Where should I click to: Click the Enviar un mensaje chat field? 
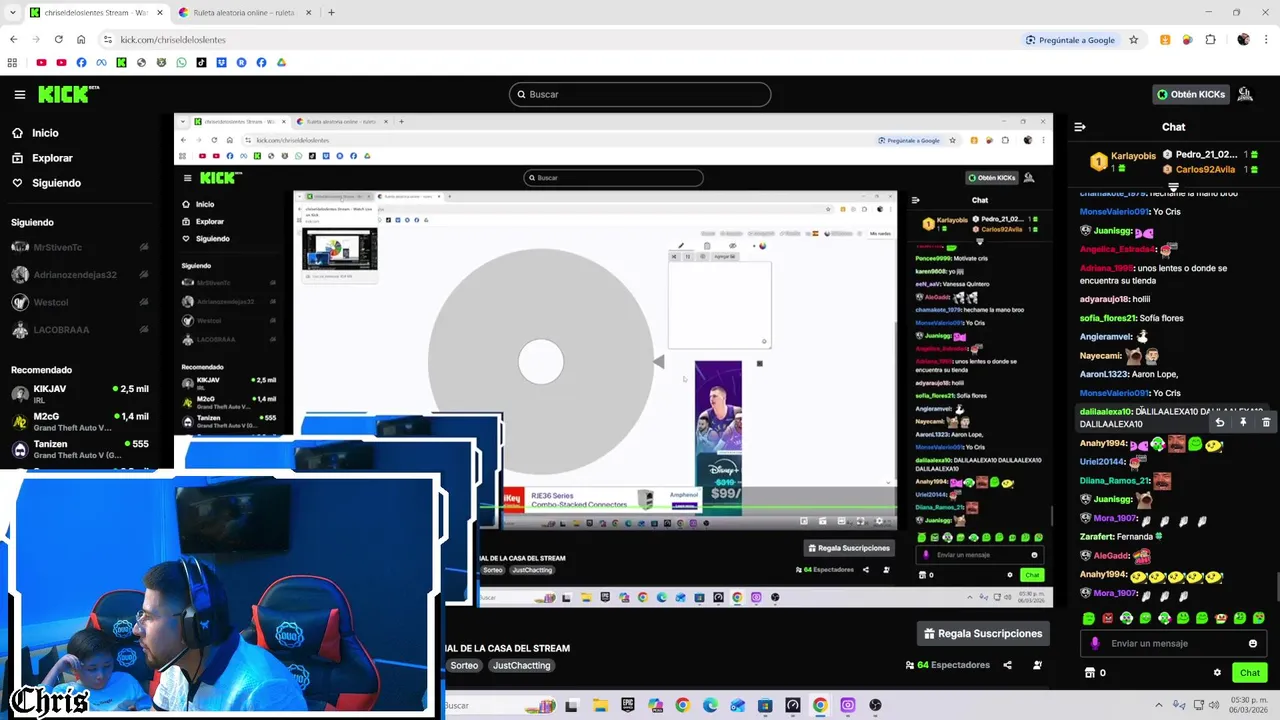[x=1172, y=643]
